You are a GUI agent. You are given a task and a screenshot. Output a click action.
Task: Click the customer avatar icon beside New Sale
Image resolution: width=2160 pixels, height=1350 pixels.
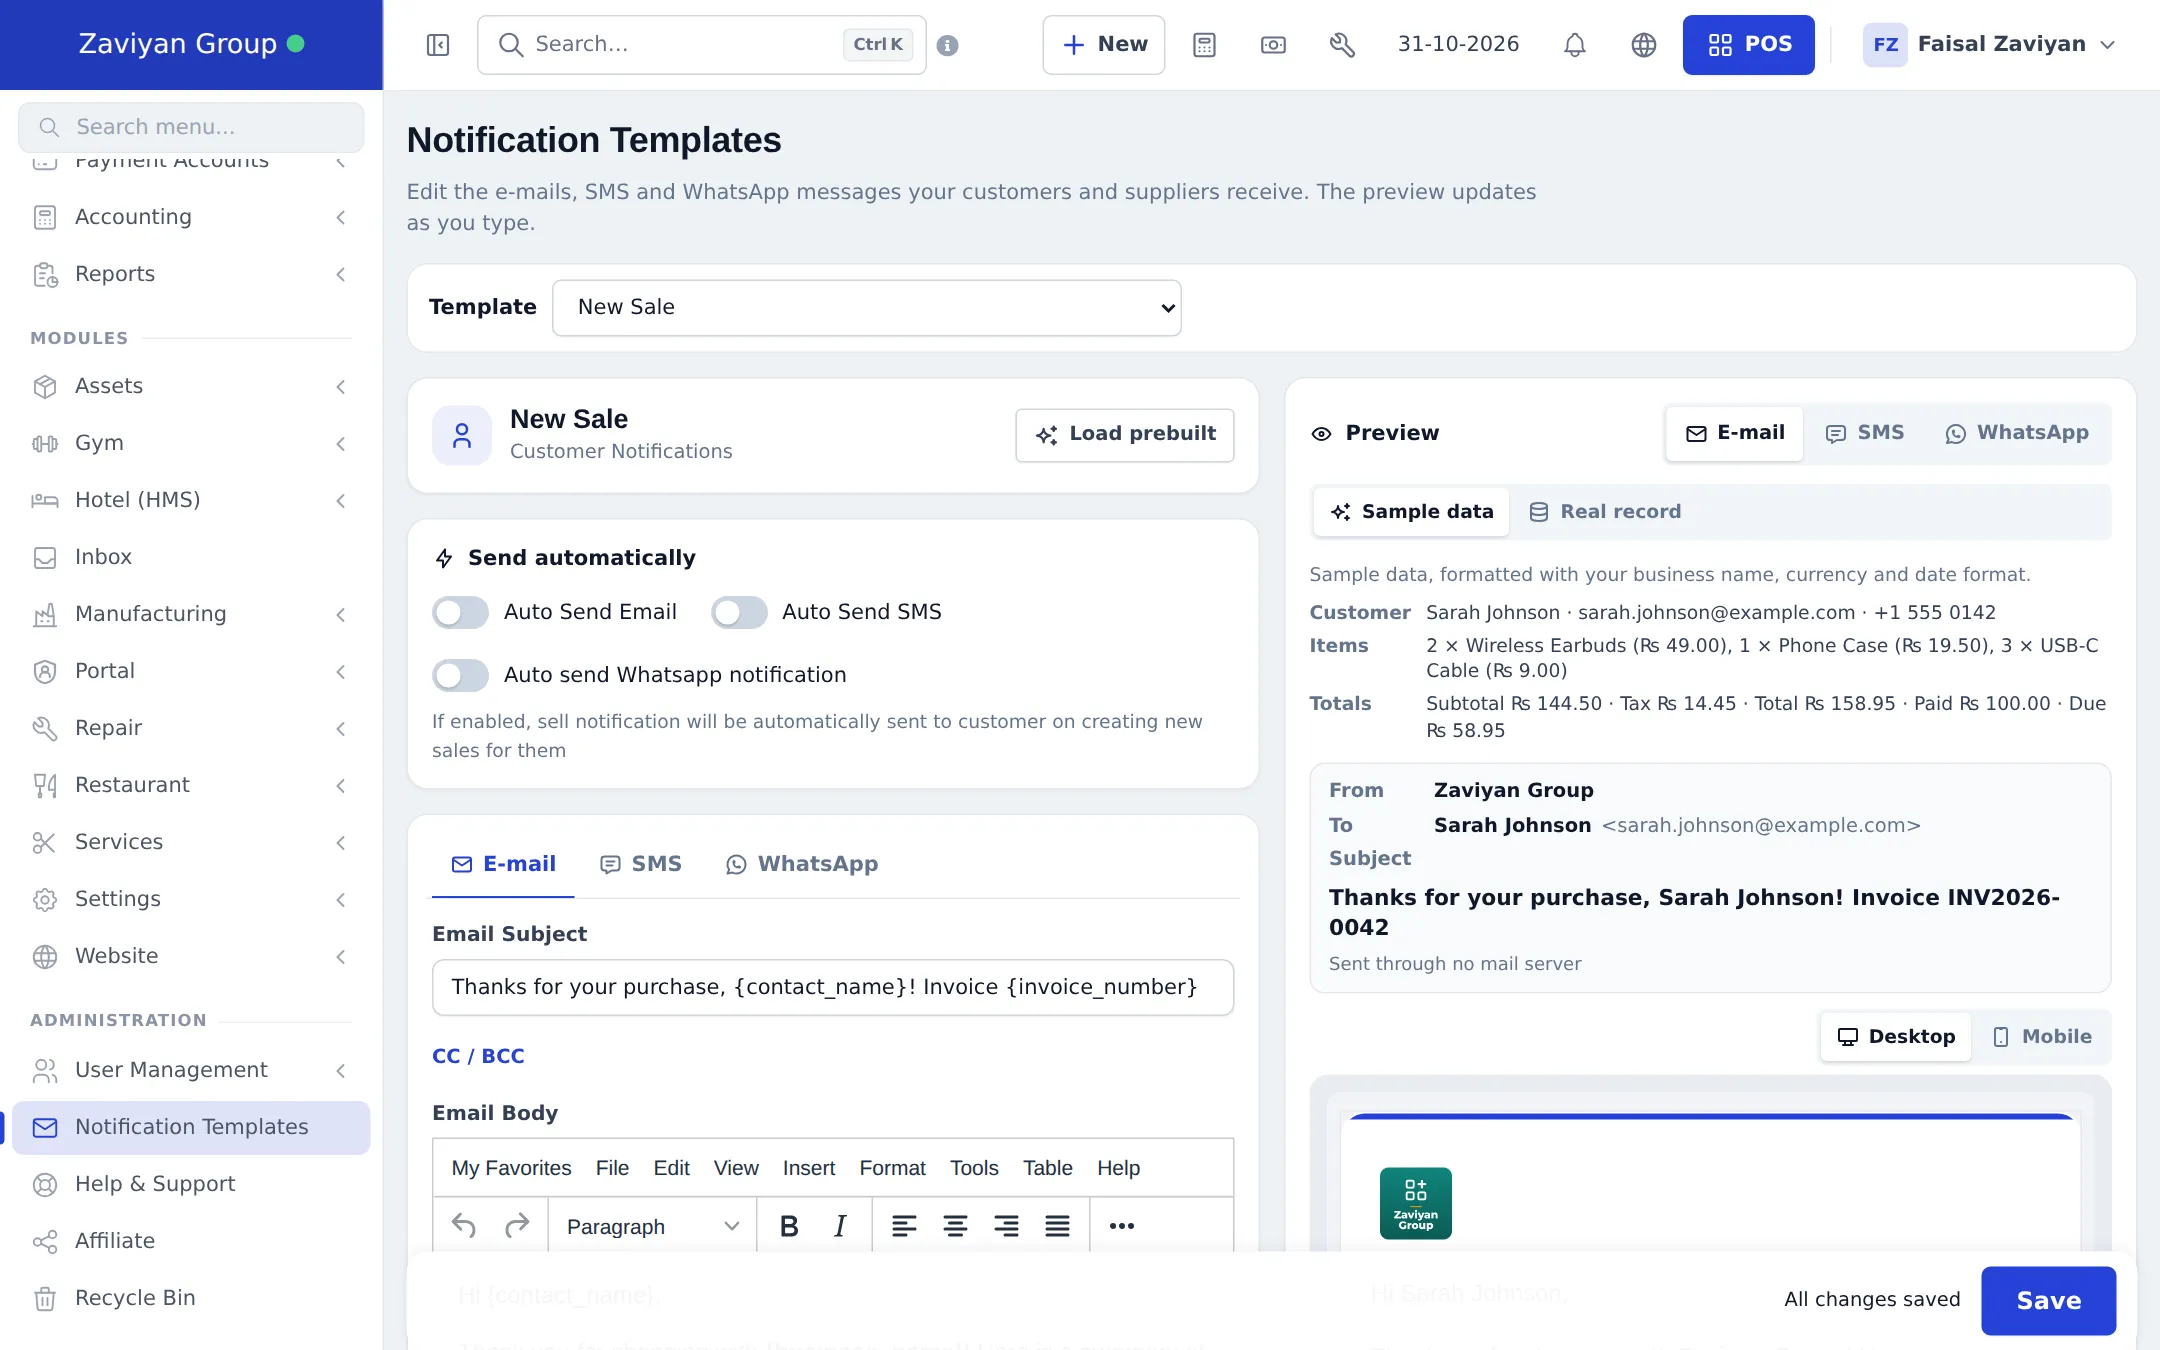point(462,435)
